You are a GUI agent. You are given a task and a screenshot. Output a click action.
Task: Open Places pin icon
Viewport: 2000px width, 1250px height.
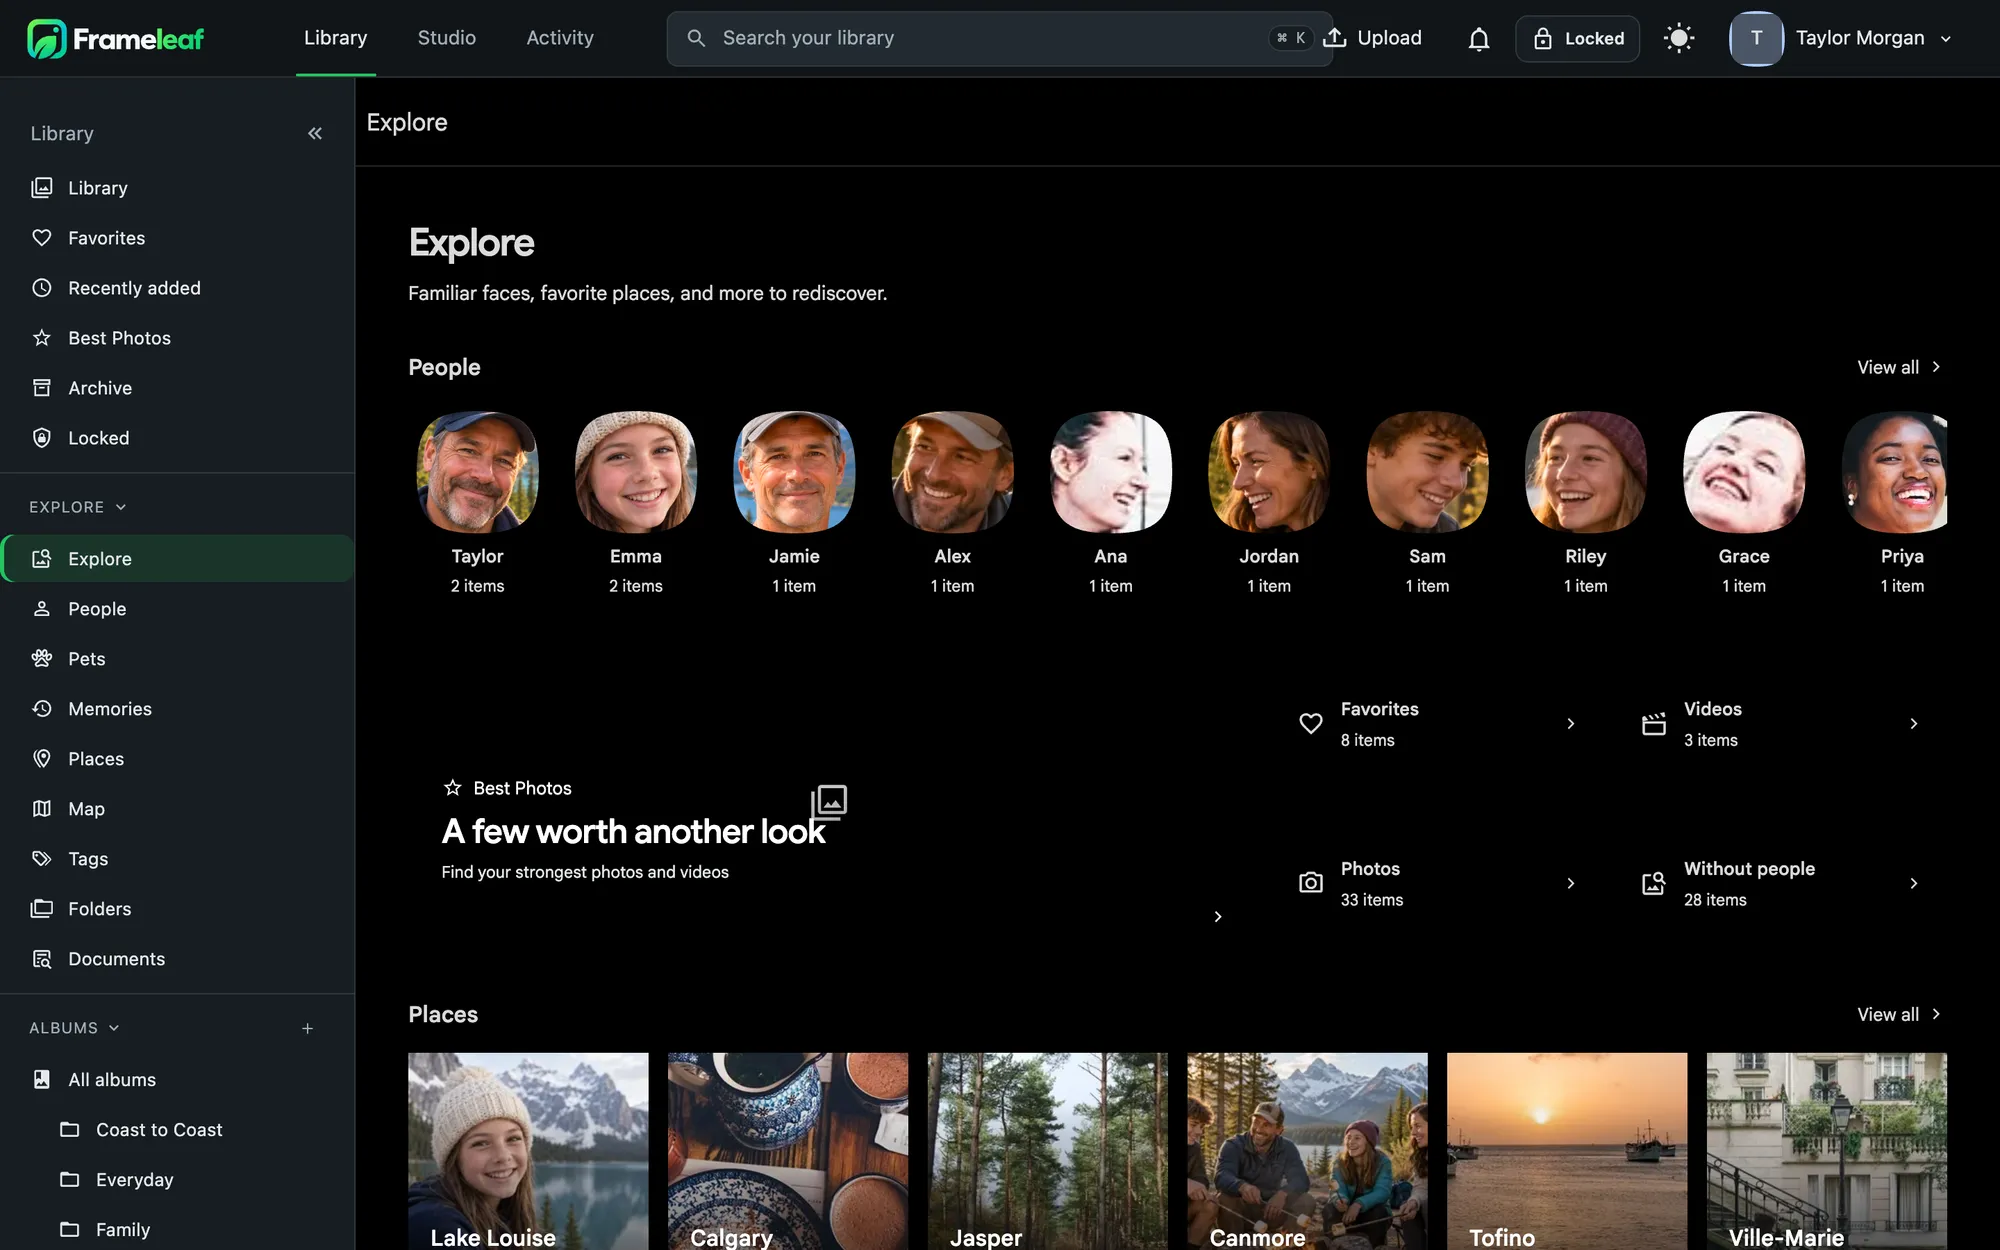tap(42, 758)
